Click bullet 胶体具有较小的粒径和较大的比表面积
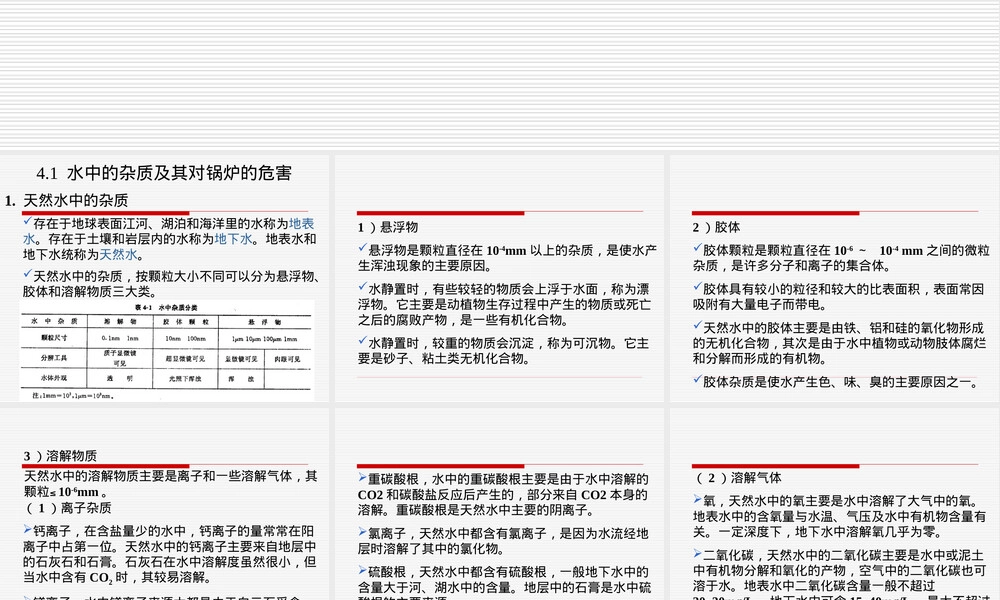1000x600 pixels. tap(839, 296)
